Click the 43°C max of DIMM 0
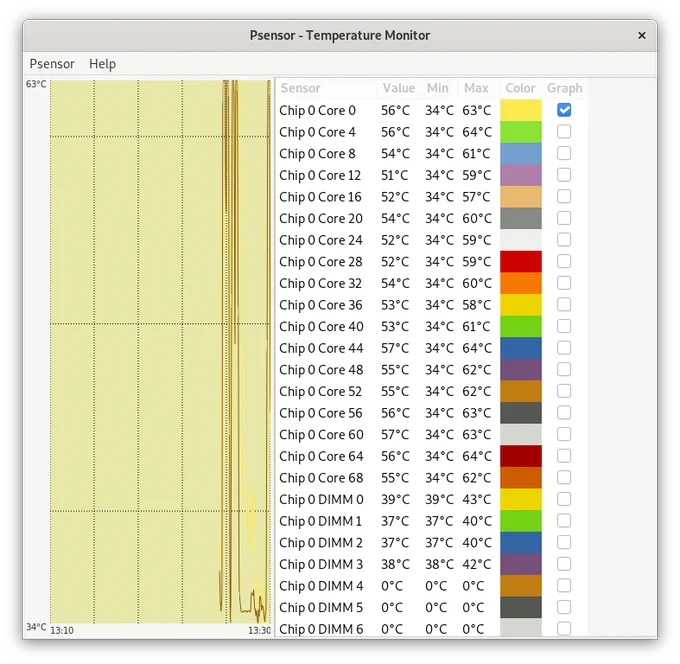This screenshot has height=664, width=680. pyautogui.click(x=477, y=500)
